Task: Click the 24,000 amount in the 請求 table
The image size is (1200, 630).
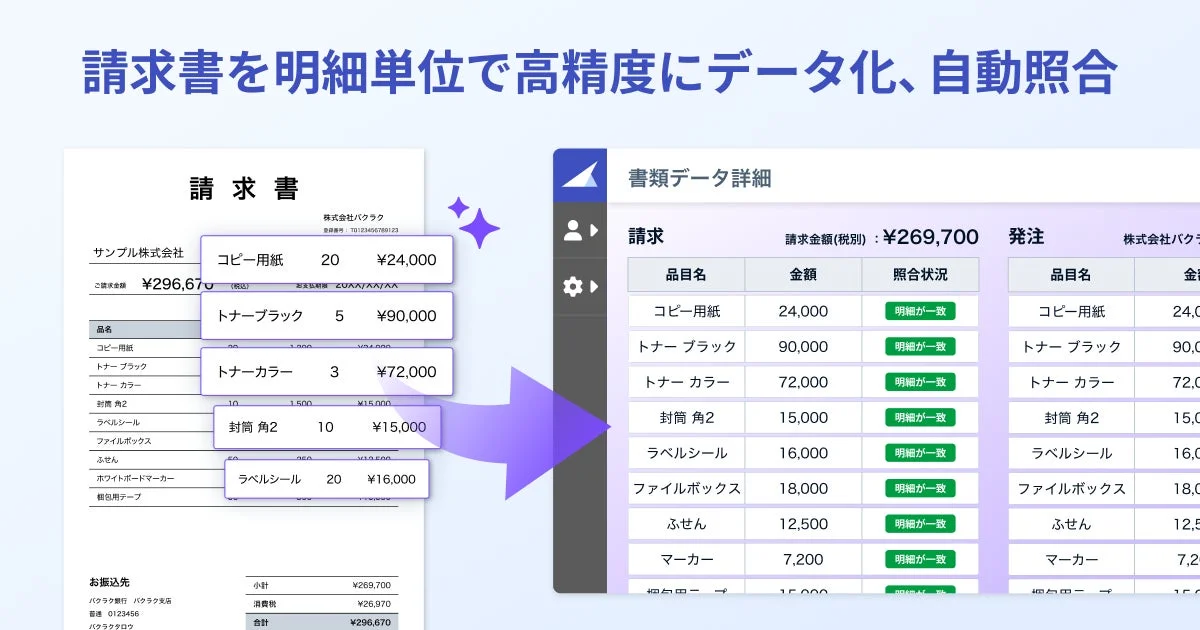Action: (803, 311)
